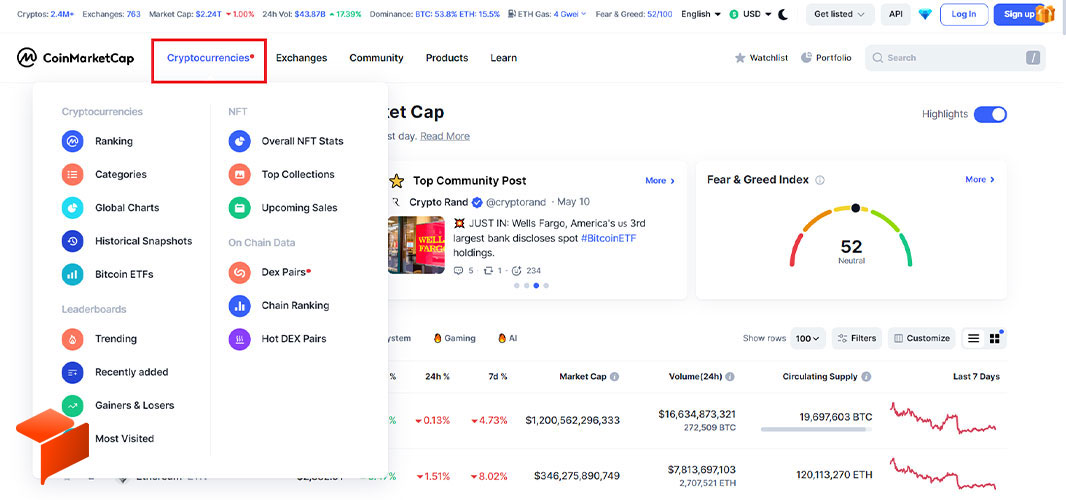Viewport: 1066px width, 500px height.
Task: Click the Most Visited menu entry
Action: (124, 439)
